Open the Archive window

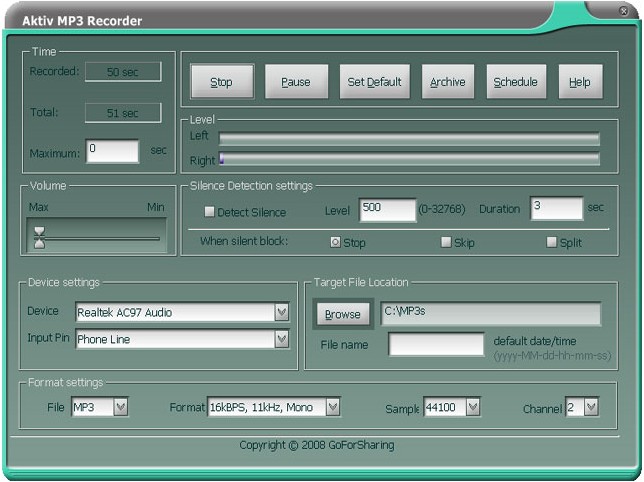click(x=448, y=81)
